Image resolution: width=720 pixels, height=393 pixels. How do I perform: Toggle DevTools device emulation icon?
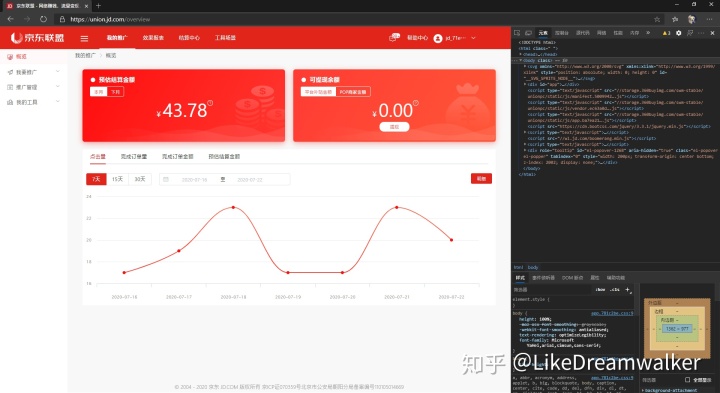(529, 33)
